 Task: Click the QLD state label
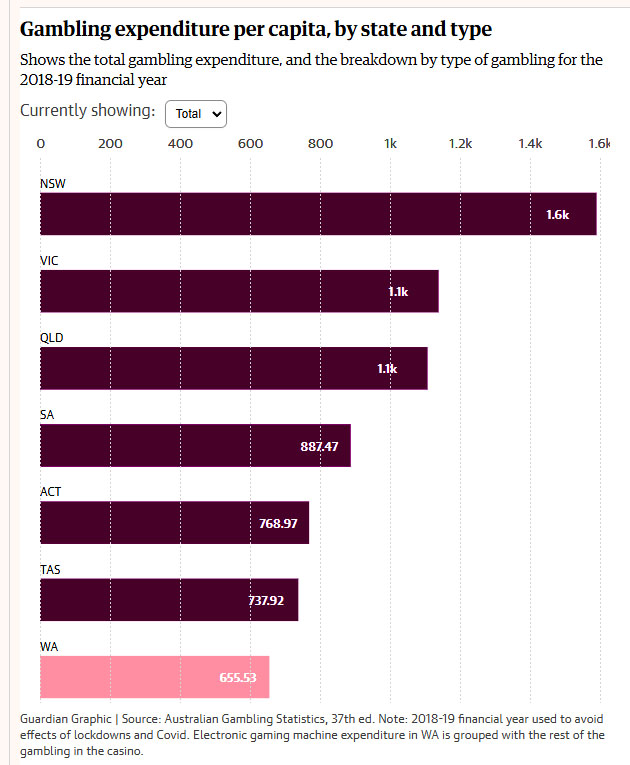[51, 338]
